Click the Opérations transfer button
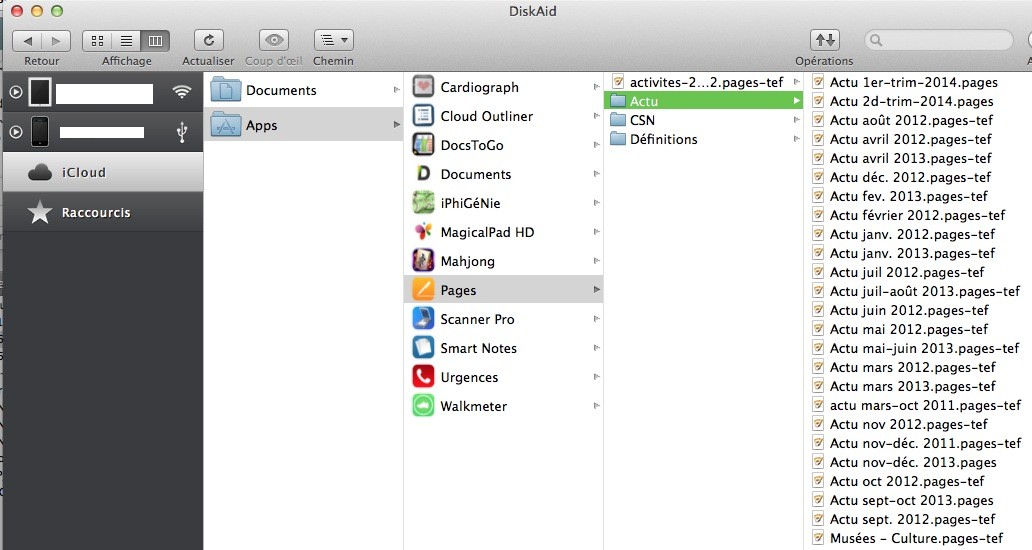The width and height of the screenshot is (1032, 550). pos(824,40)
